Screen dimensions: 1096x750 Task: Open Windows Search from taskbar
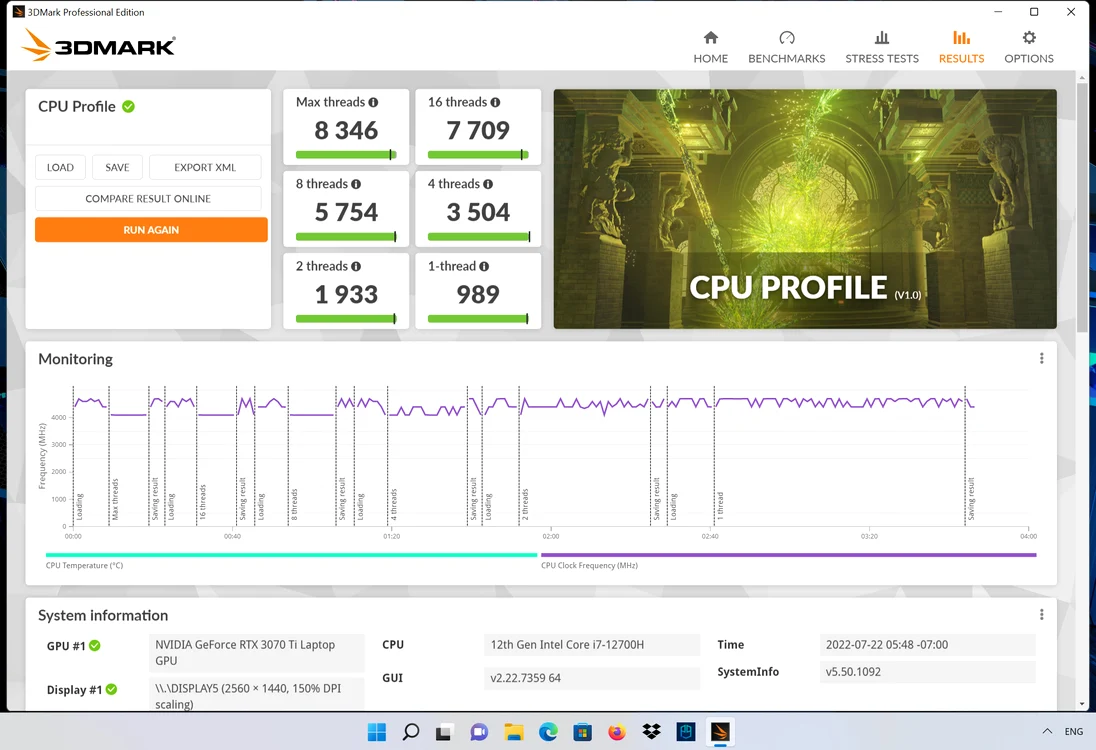tap(411, 732)
